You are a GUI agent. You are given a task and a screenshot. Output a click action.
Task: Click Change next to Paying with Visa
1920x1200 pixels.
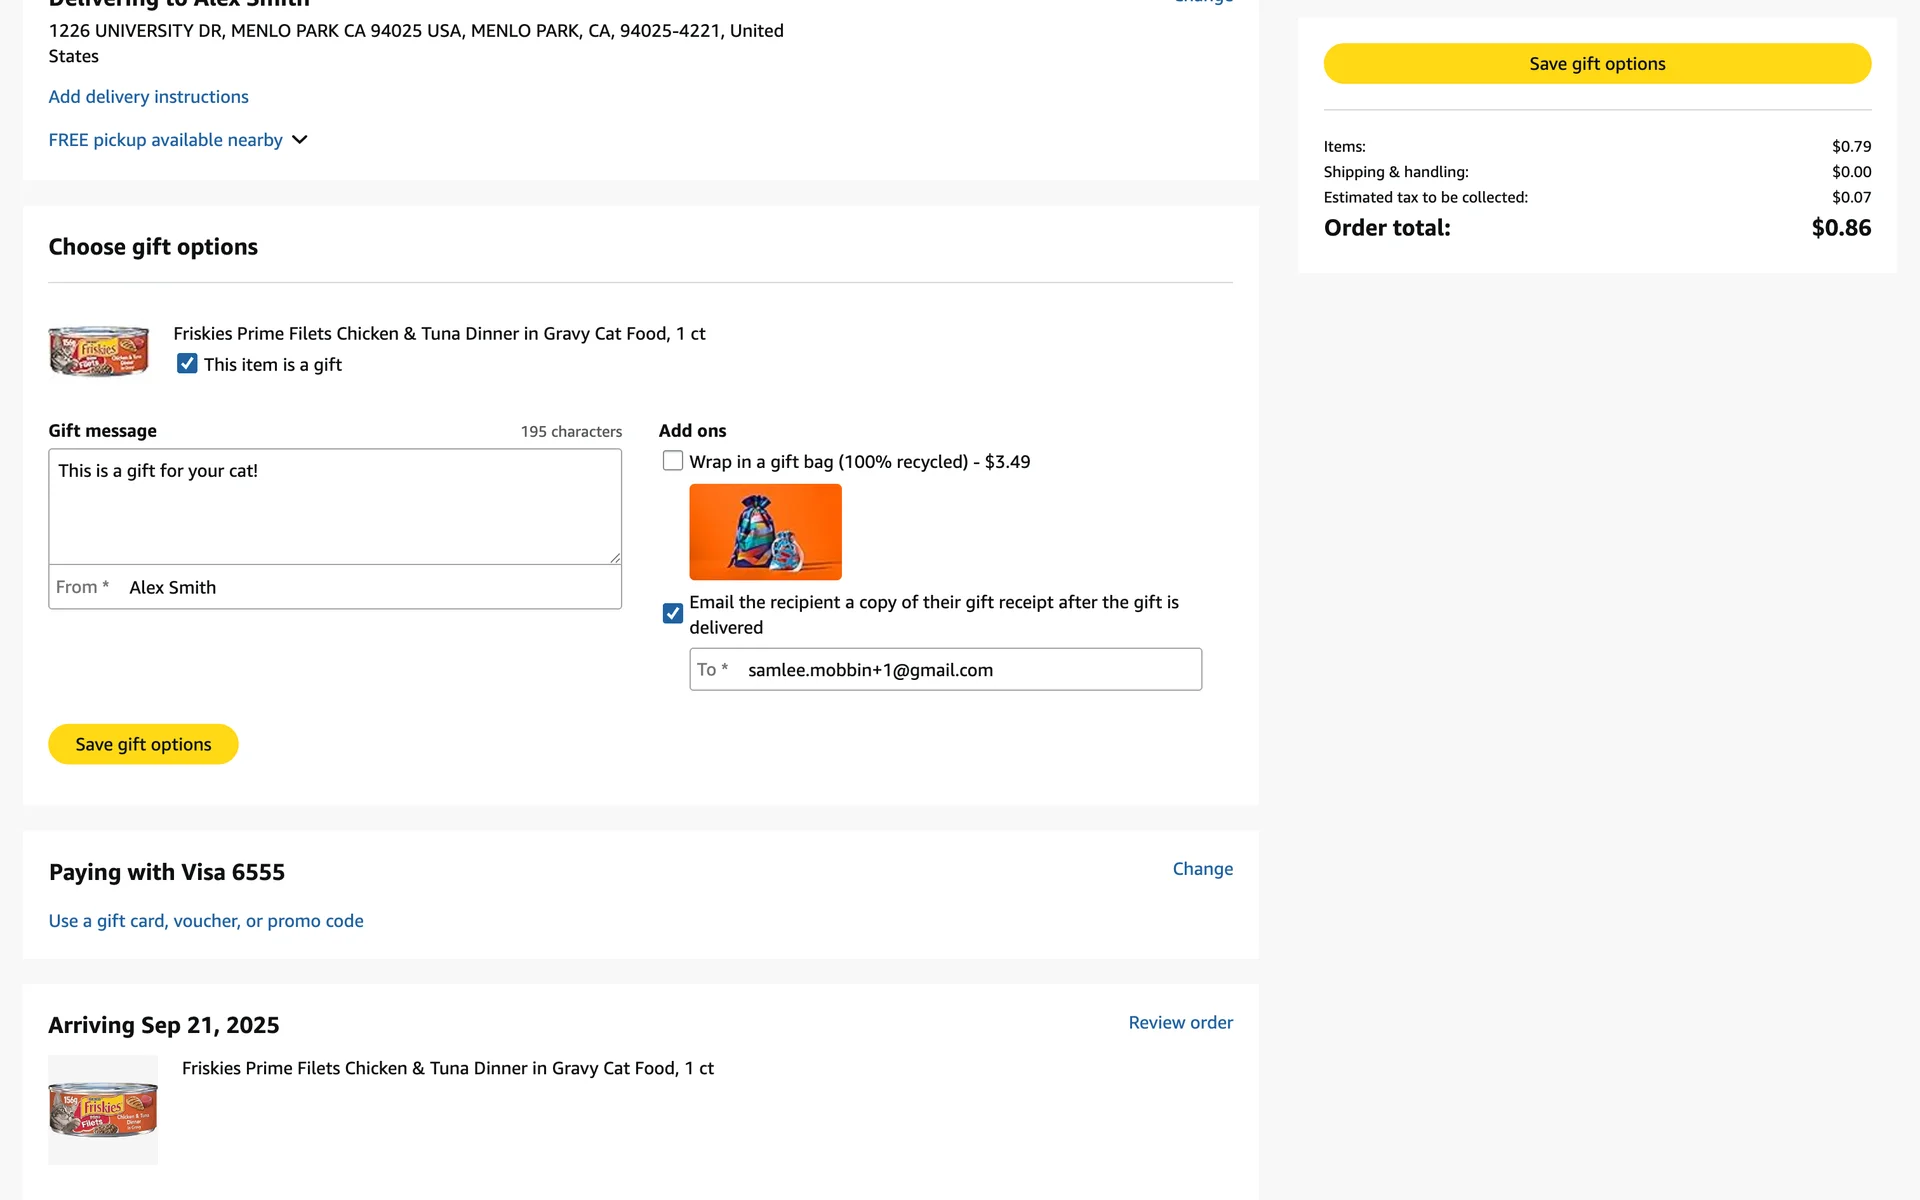click(1202, 869)
